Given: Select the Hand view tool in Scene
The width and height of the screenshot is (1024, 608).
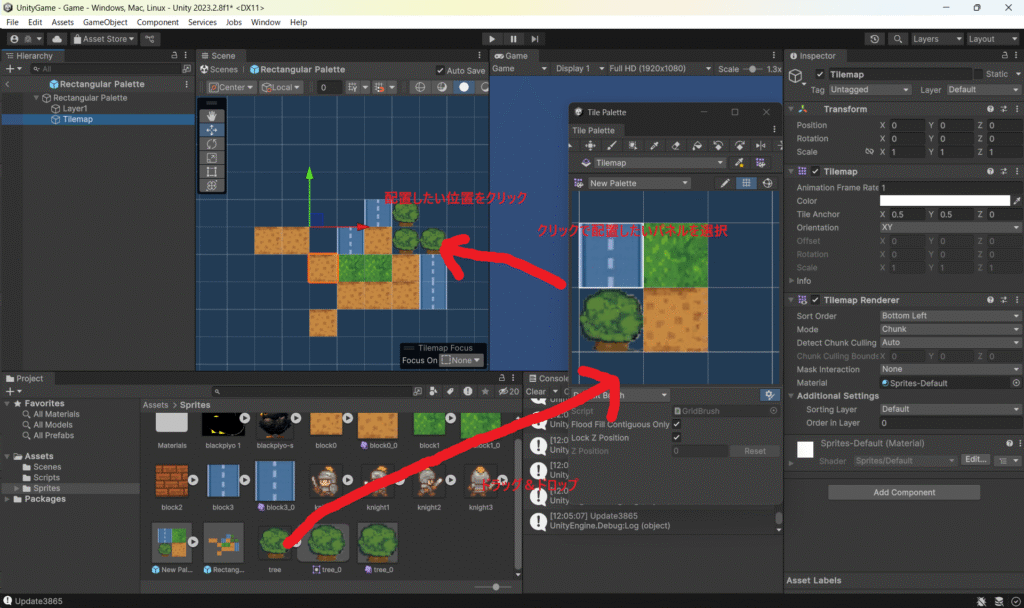Looking at the screenshot, I should click(x=212, y=116).
